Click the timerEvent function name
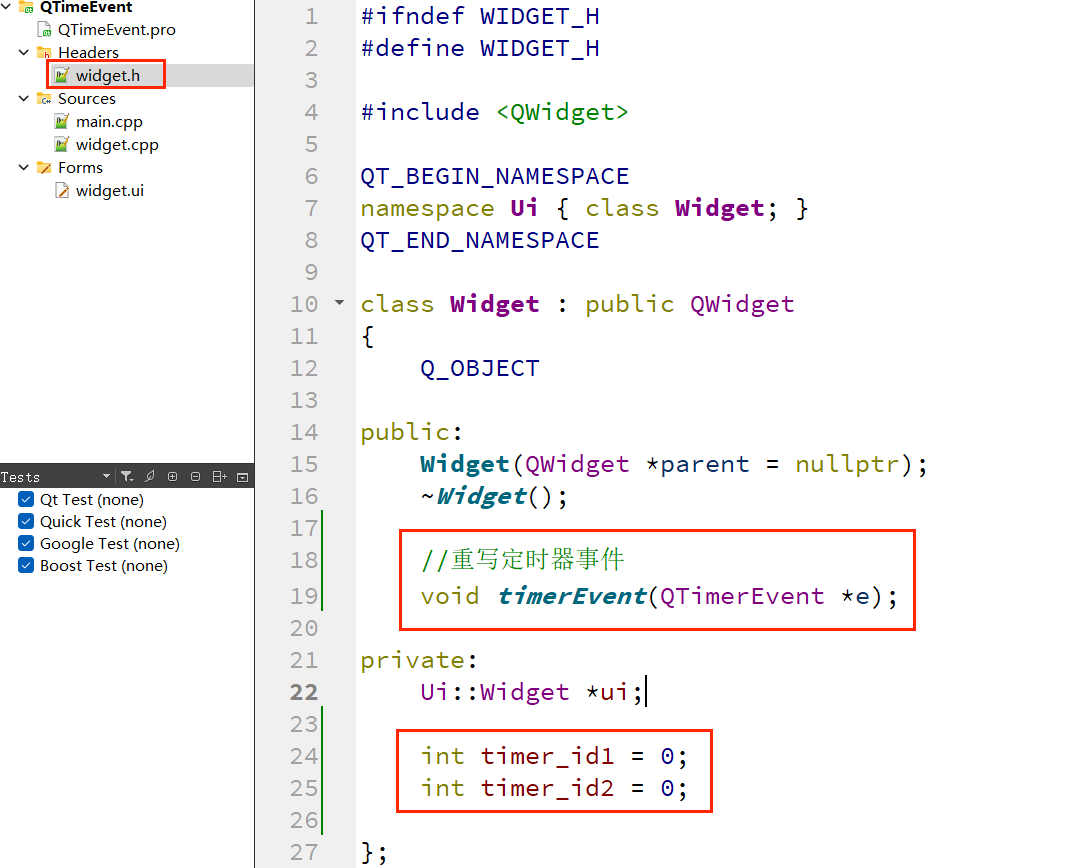The image size is (1069, 868). (571, 596)
